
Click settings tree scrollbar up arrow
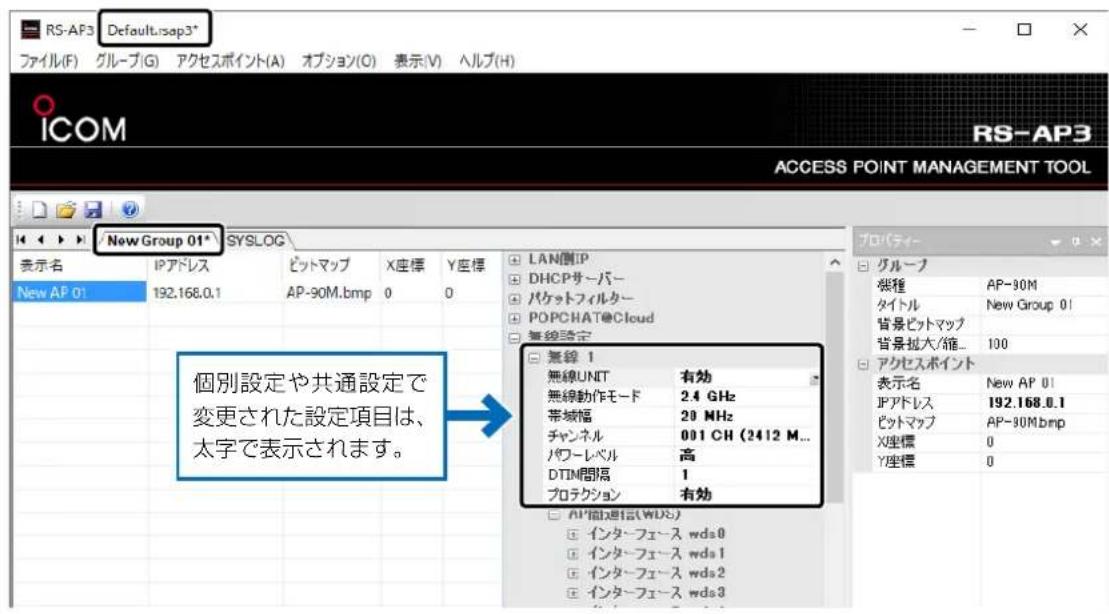(x=835, y=263)
